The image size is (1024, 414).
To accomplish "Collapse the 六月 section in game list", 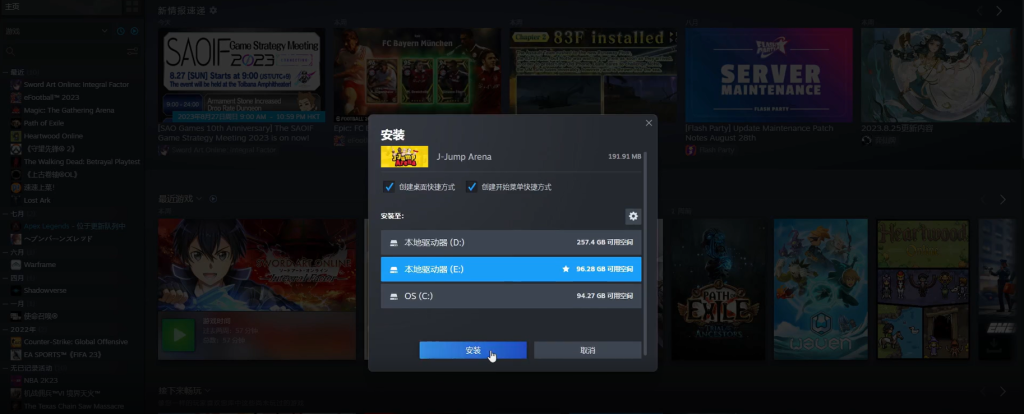I will point(5,252).
